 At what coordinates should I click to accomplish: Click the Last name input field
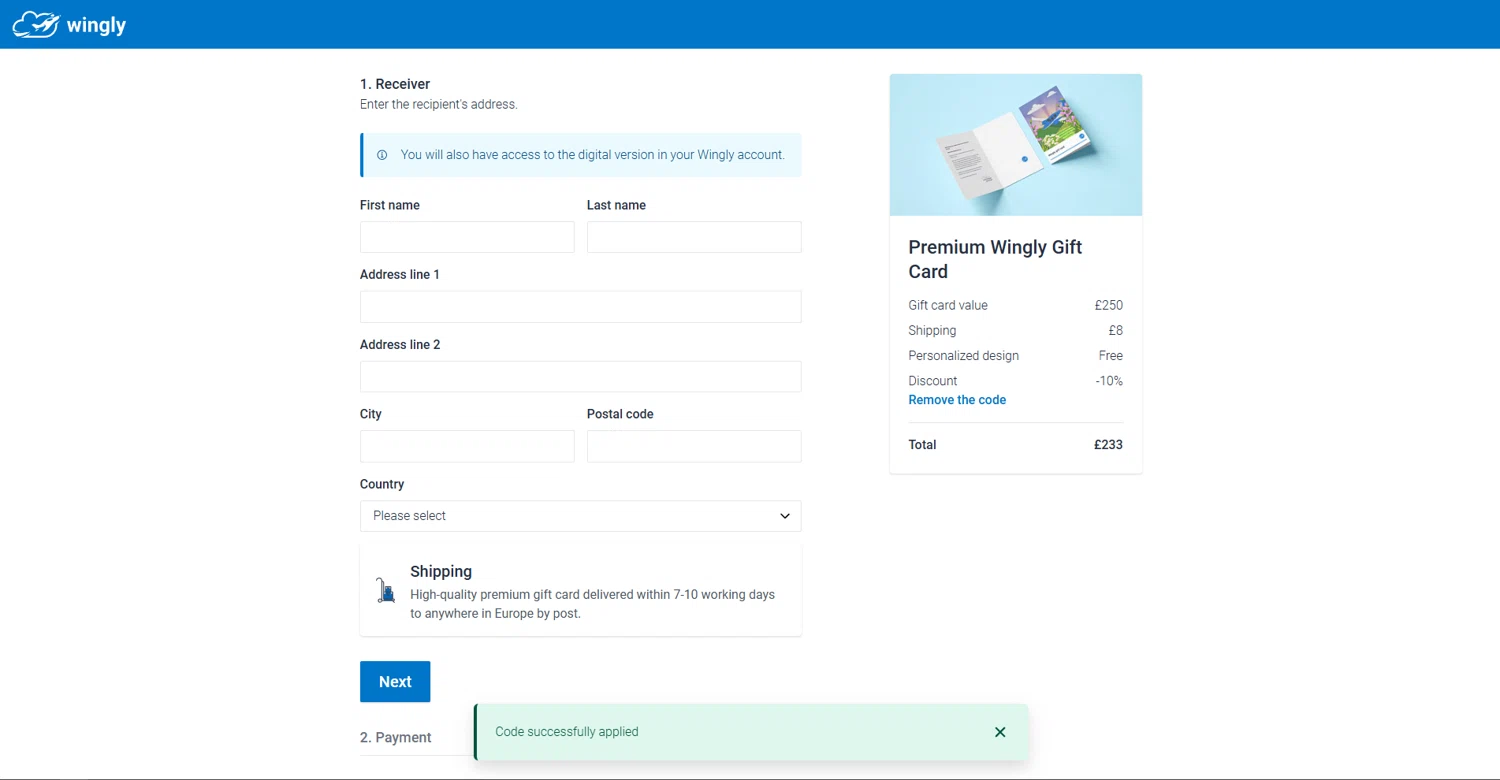(x=694, y=237)
